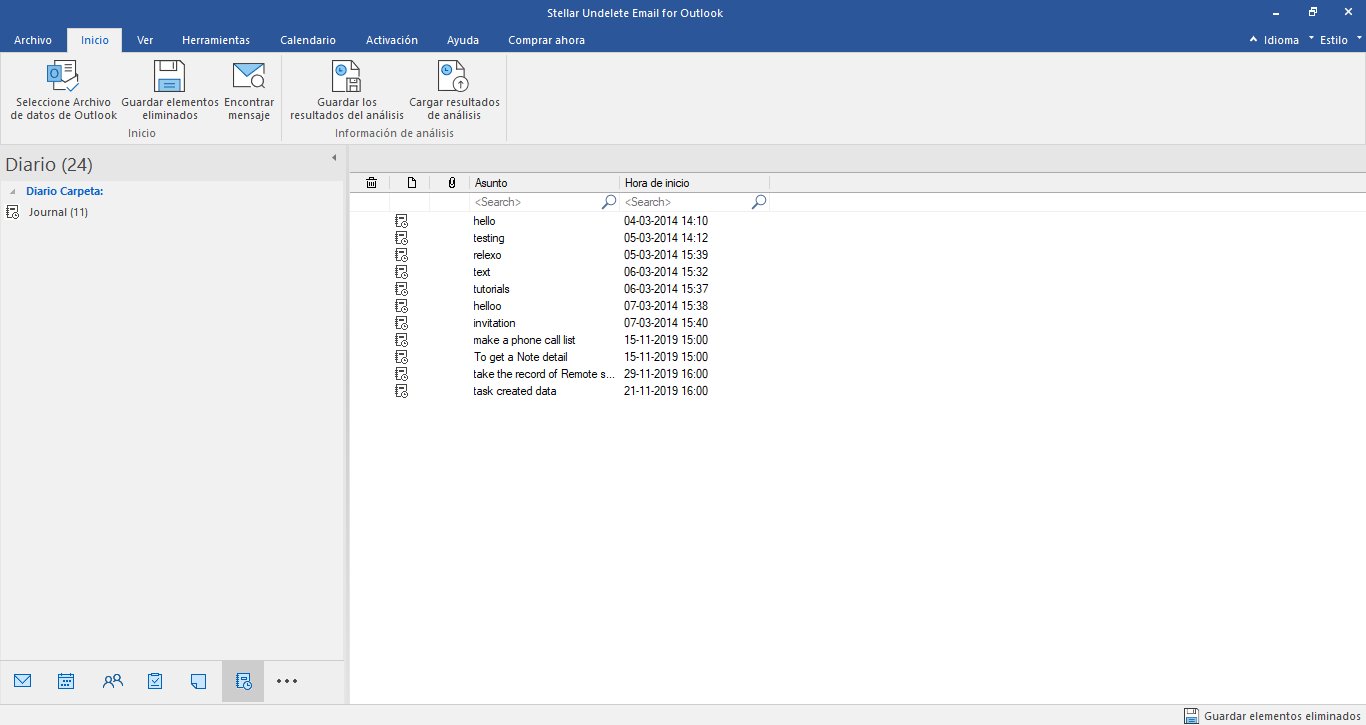Open the Ayuda tab

click(x=463, y=40)
